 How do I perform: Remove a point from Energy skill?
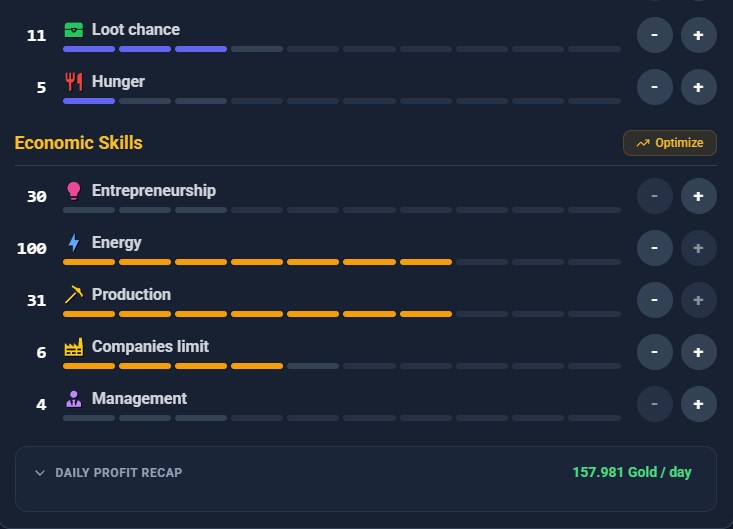point(654,248)
